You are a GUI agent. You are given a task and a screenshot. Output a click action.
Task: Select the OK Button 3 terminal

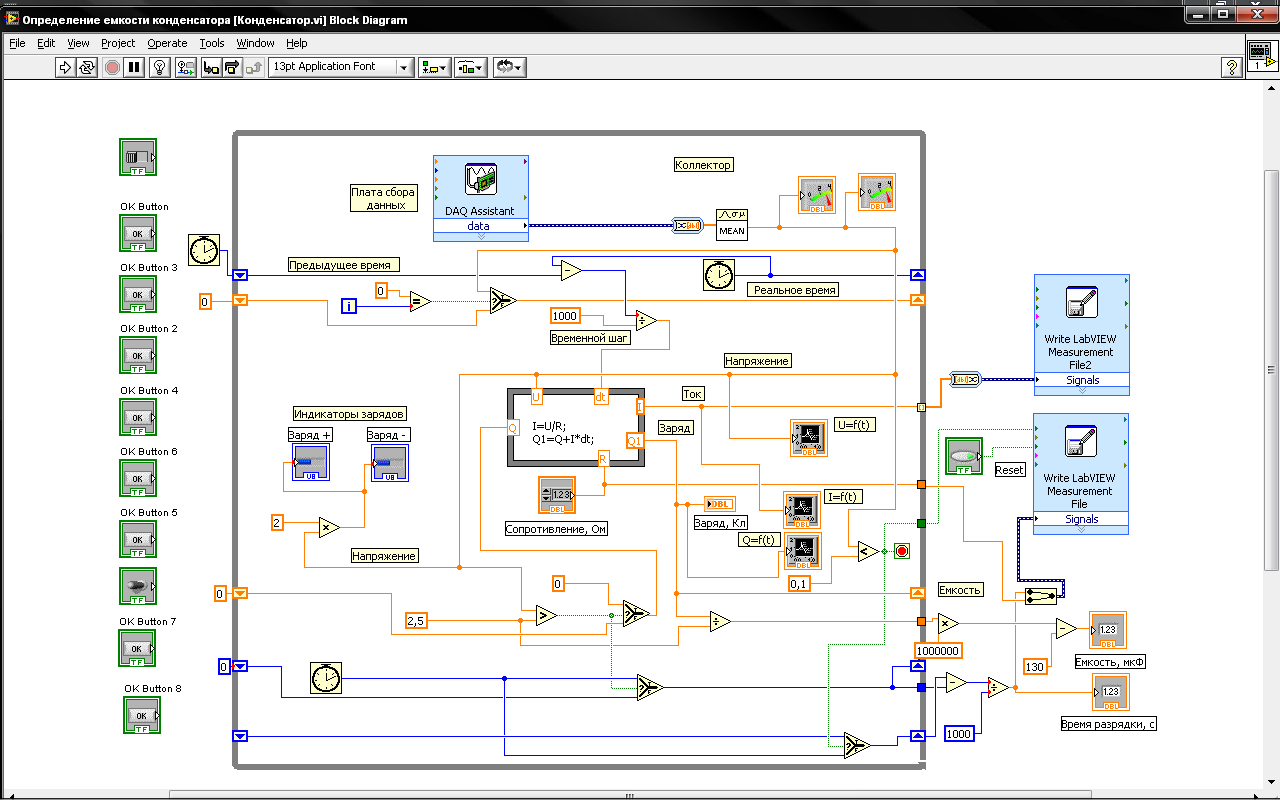(x=138, y=295)
